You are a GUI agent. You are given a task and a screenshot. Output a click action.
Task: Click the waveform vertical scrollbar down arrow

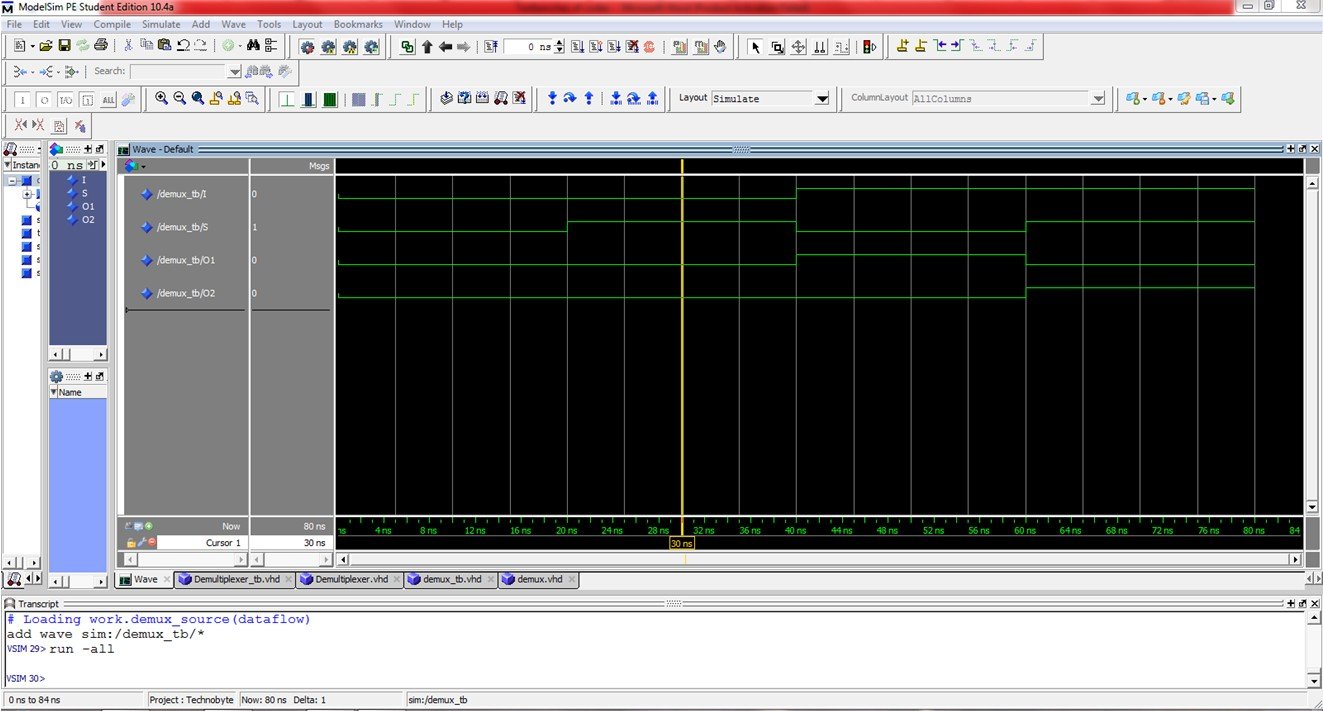tap(1313, 507)
